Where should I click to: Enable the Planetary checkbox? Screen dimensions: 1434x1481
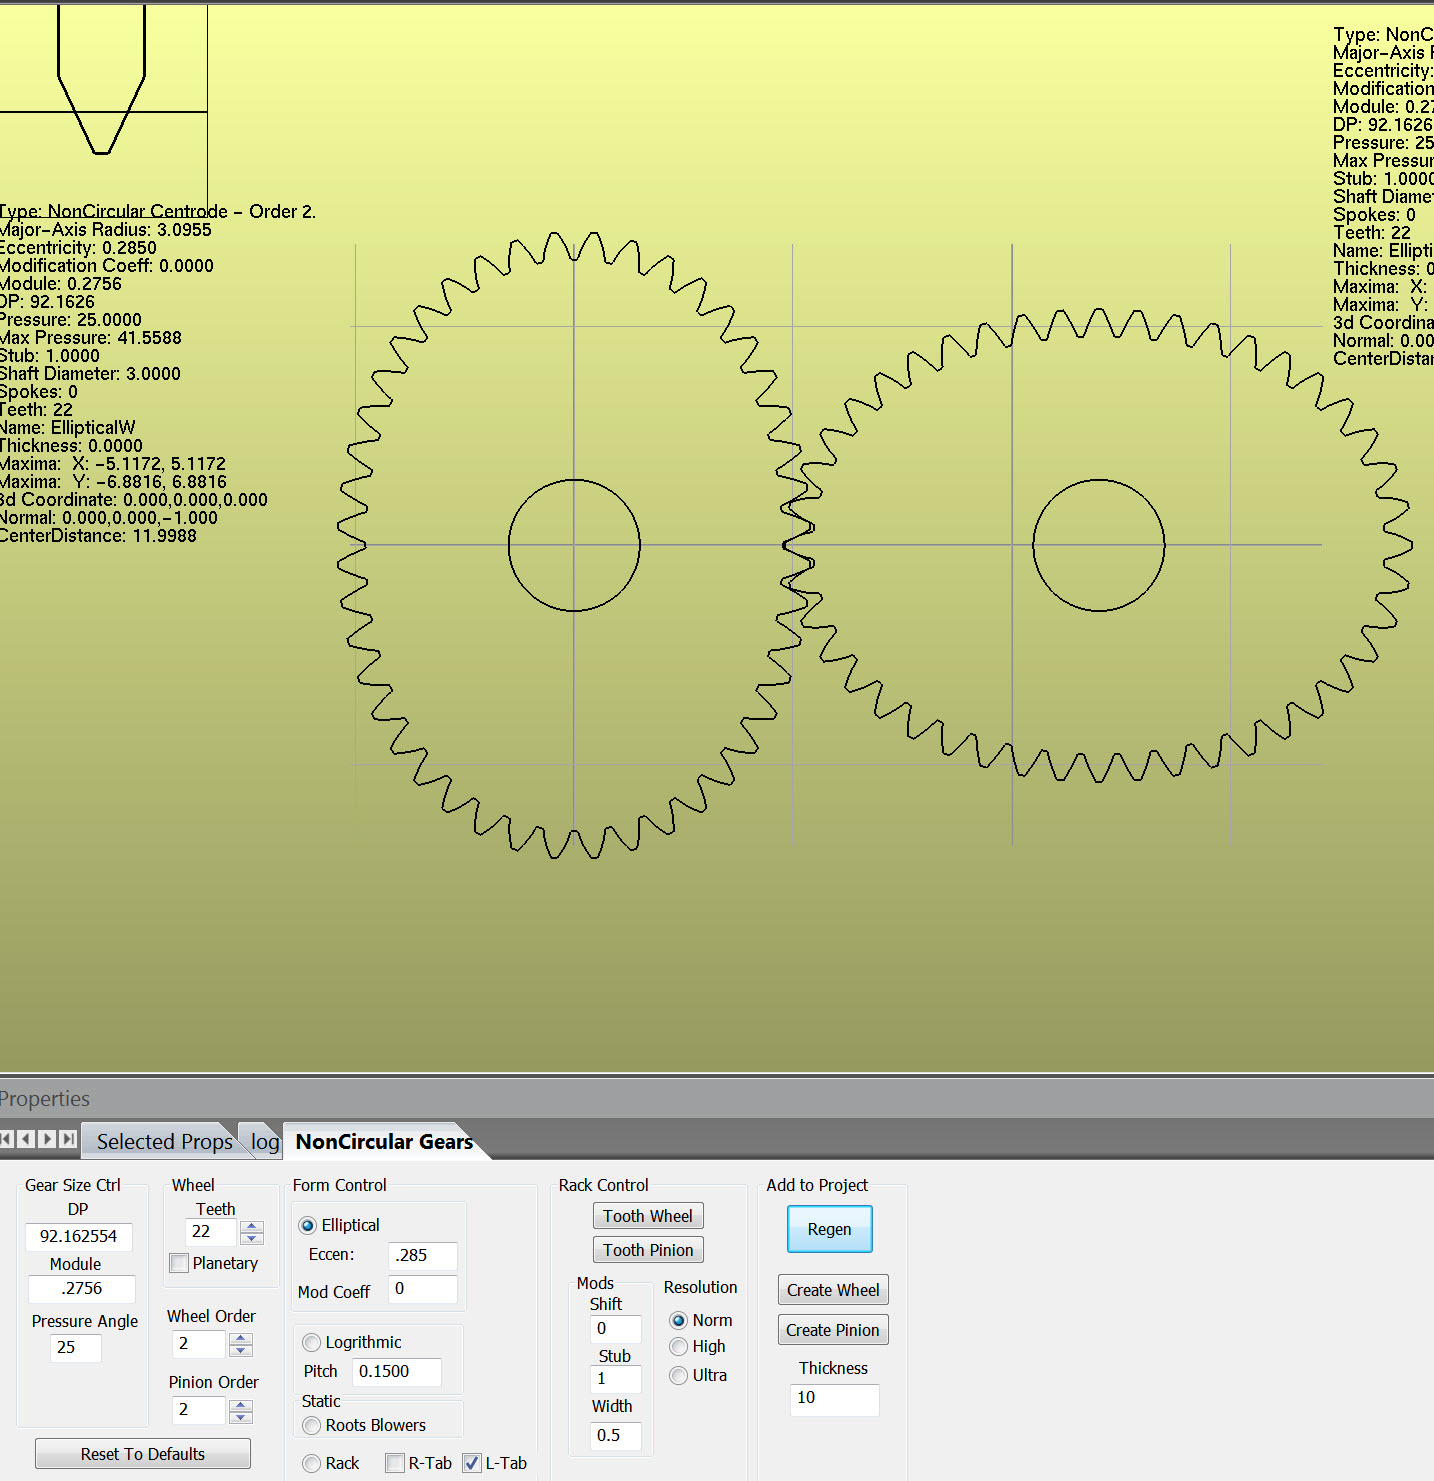[179, 1263]
